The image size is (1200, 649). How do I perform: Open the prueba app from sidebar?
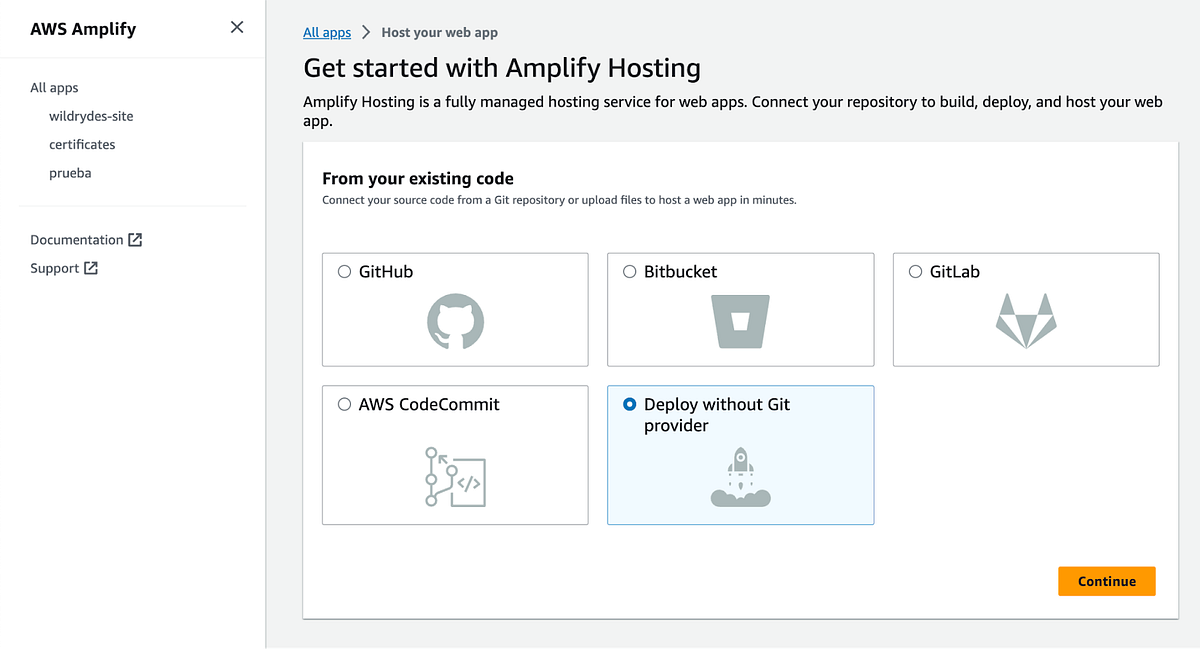click(x=70, y=172)
